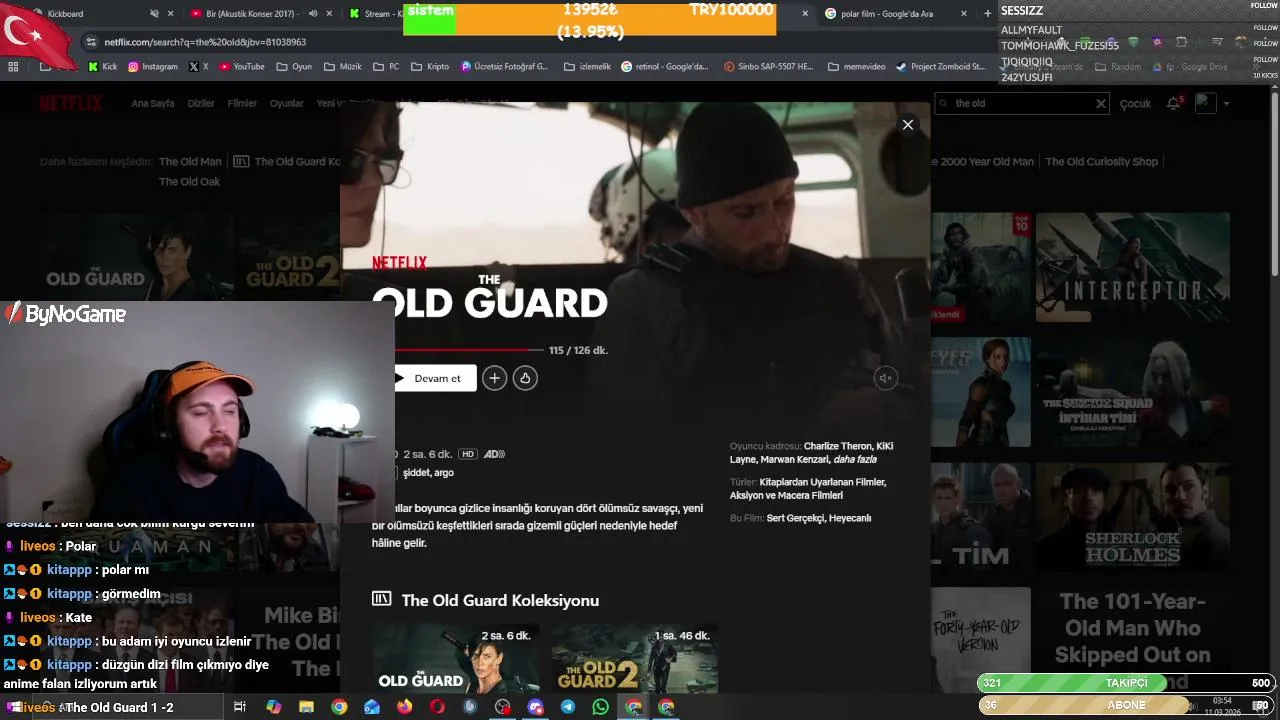
Task: Open The Old Guard collection thumbnail
Action: tap(456, 658)
